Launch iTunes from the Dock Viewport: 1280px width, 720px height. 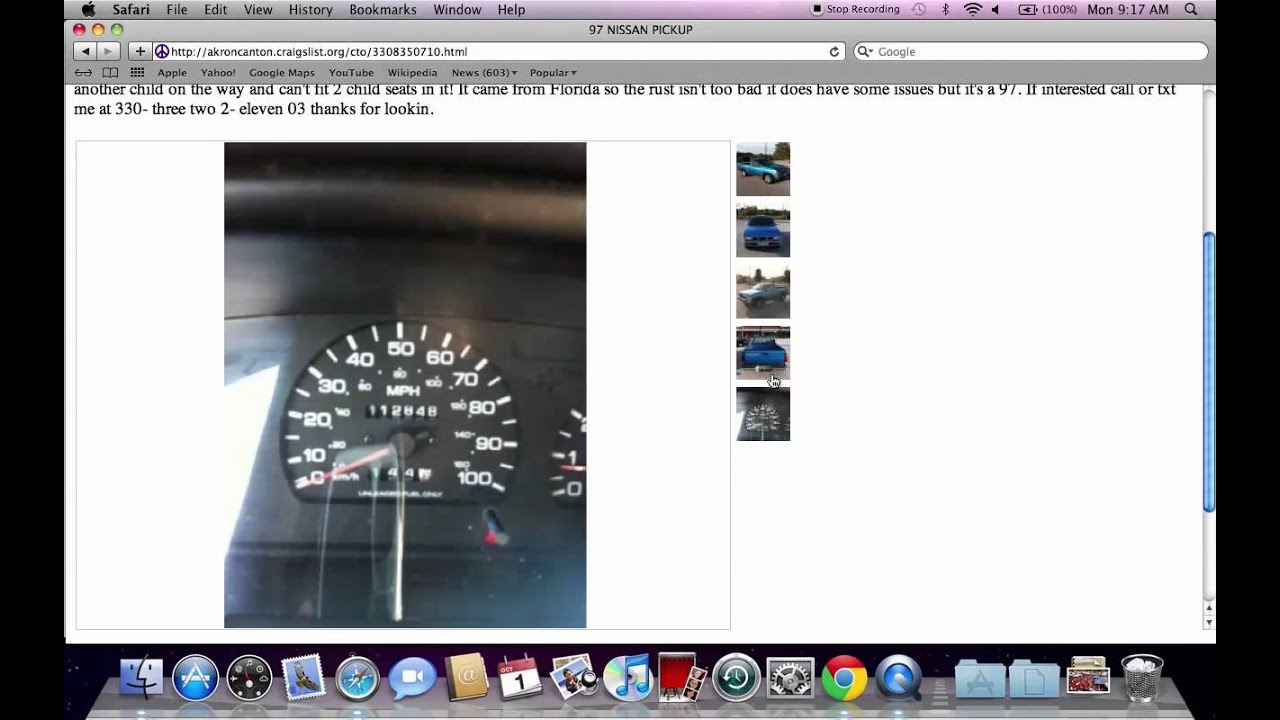(628, 678)
